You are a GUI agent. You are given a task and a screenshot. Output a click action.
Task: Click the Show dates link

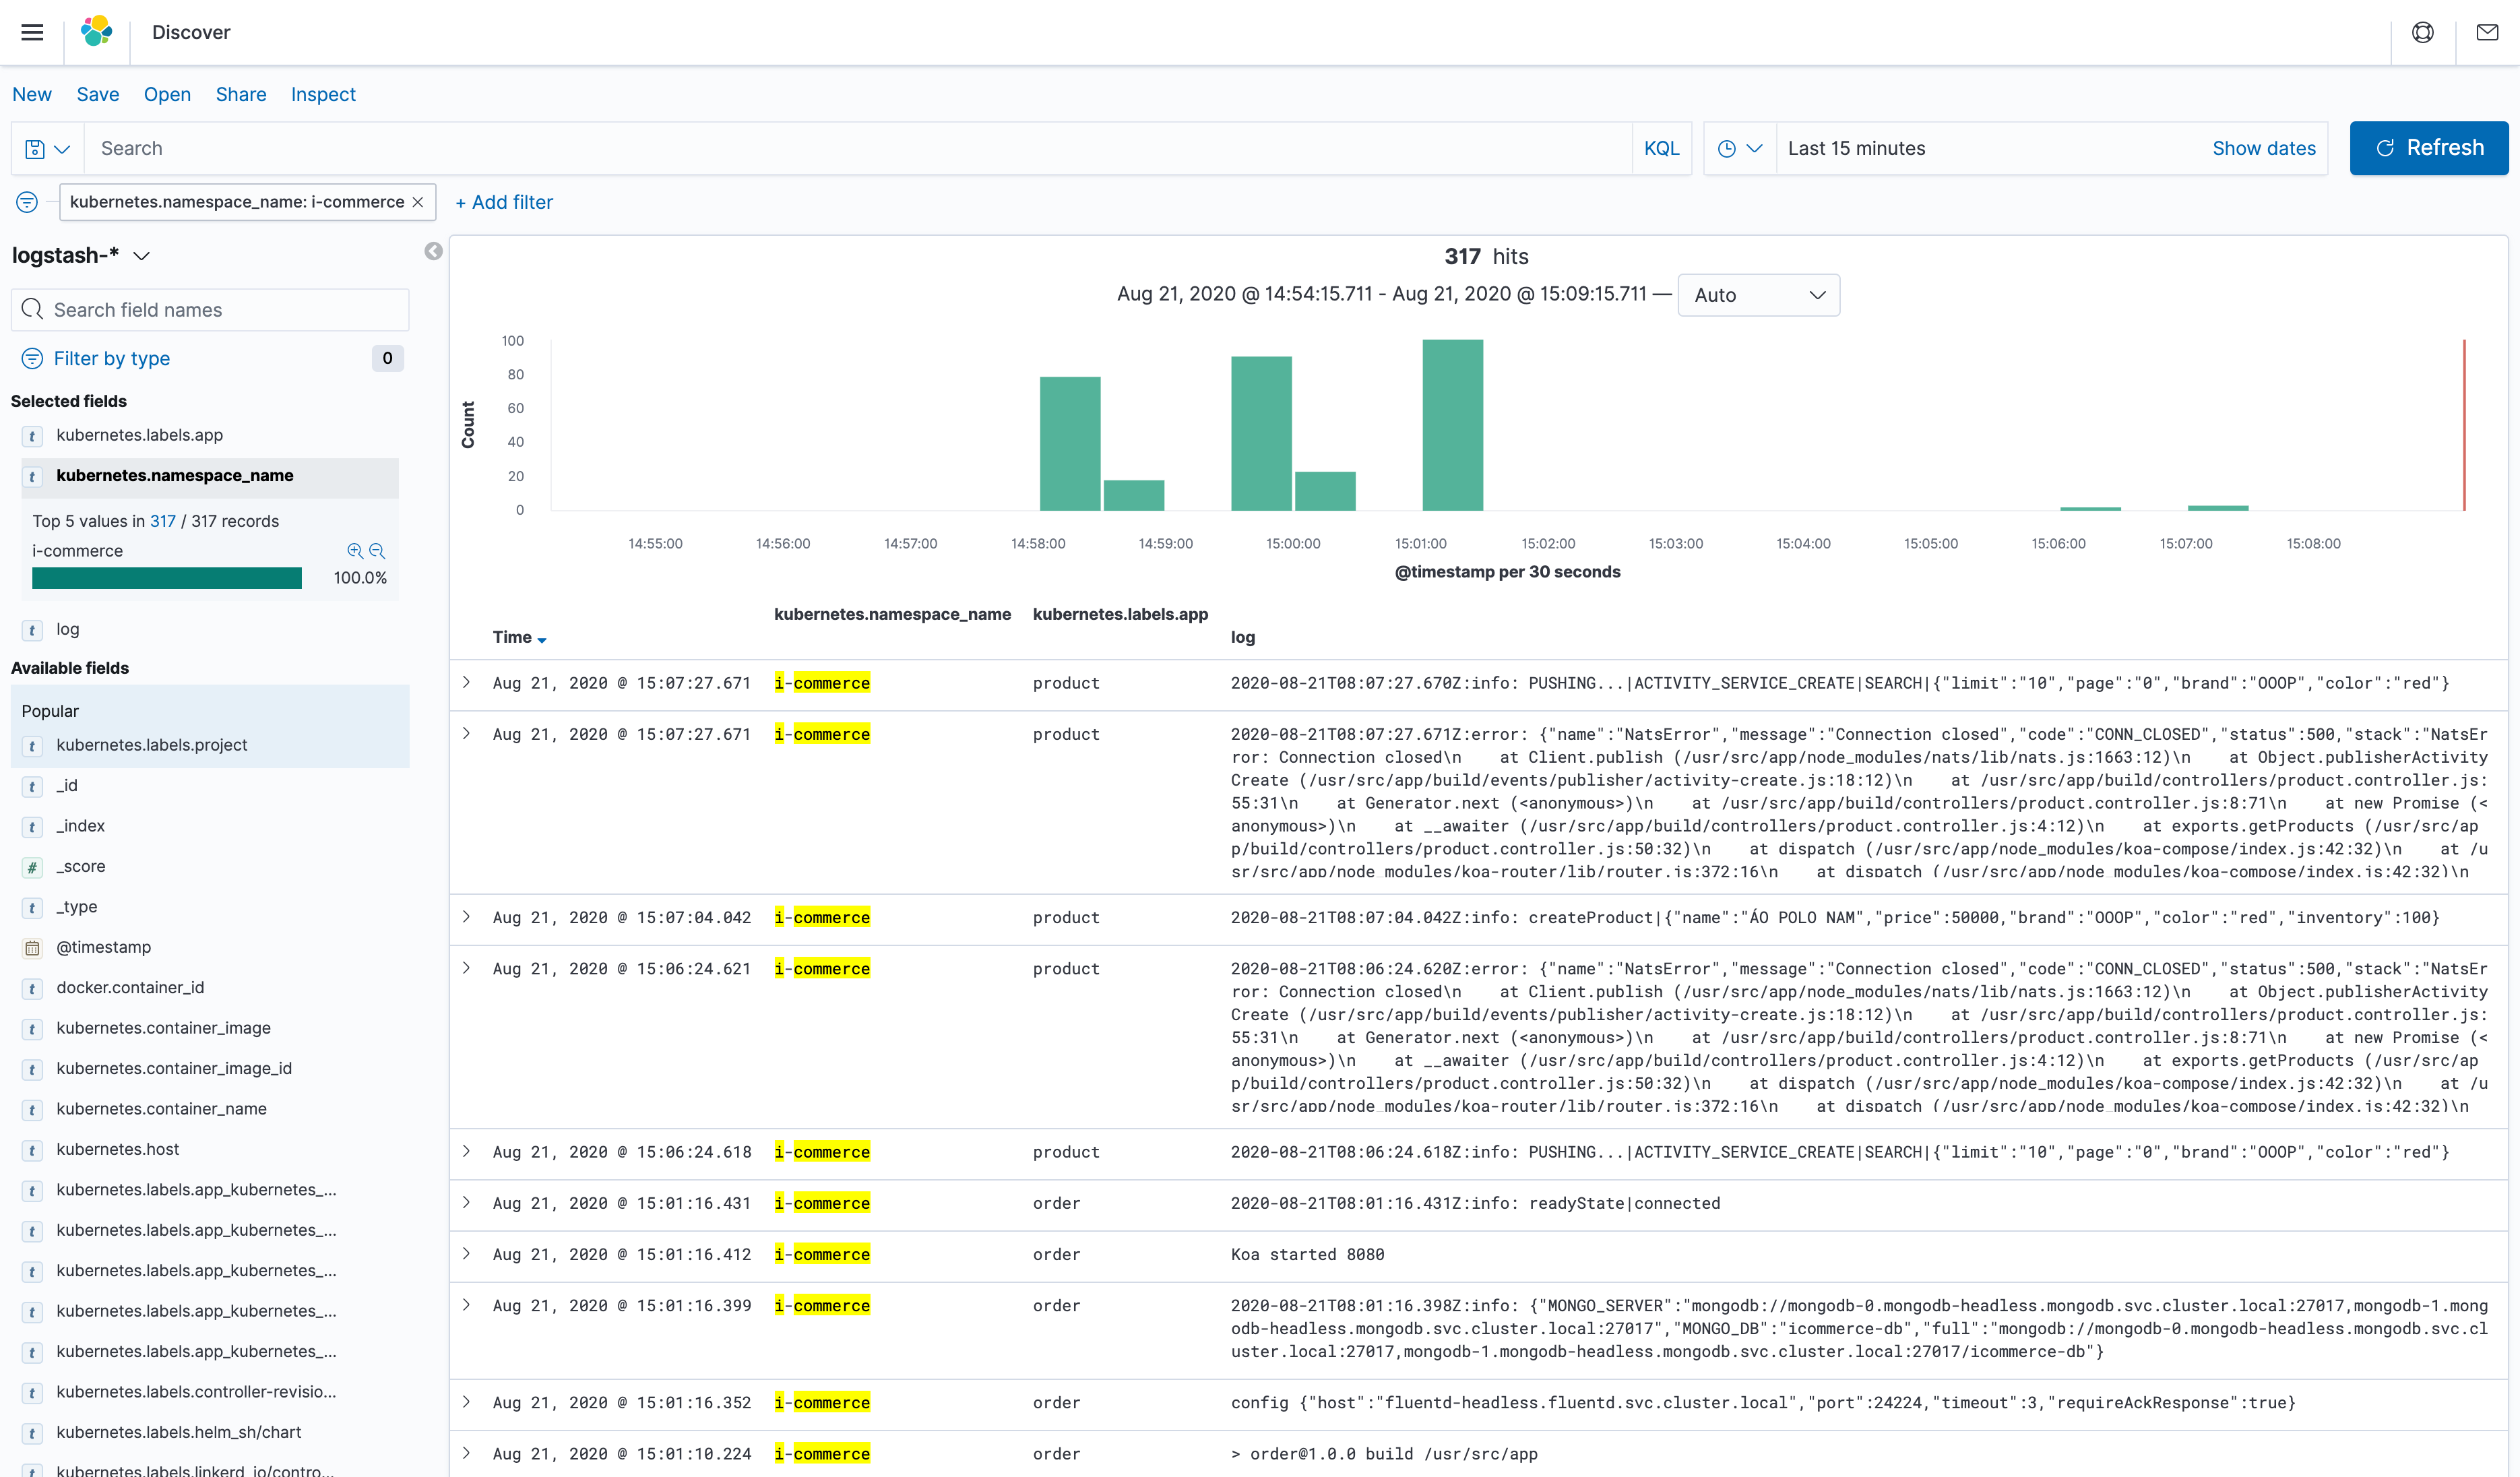coord(2263,148)
